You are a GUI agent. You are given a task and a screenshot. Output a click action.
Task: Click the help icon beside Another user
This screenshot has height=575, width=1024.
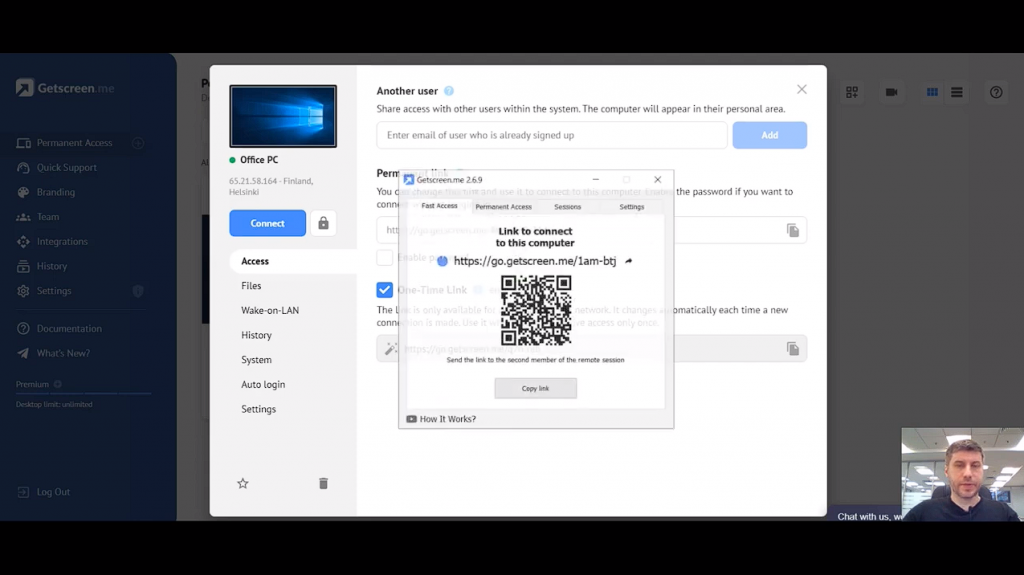[x=449, y=91]
